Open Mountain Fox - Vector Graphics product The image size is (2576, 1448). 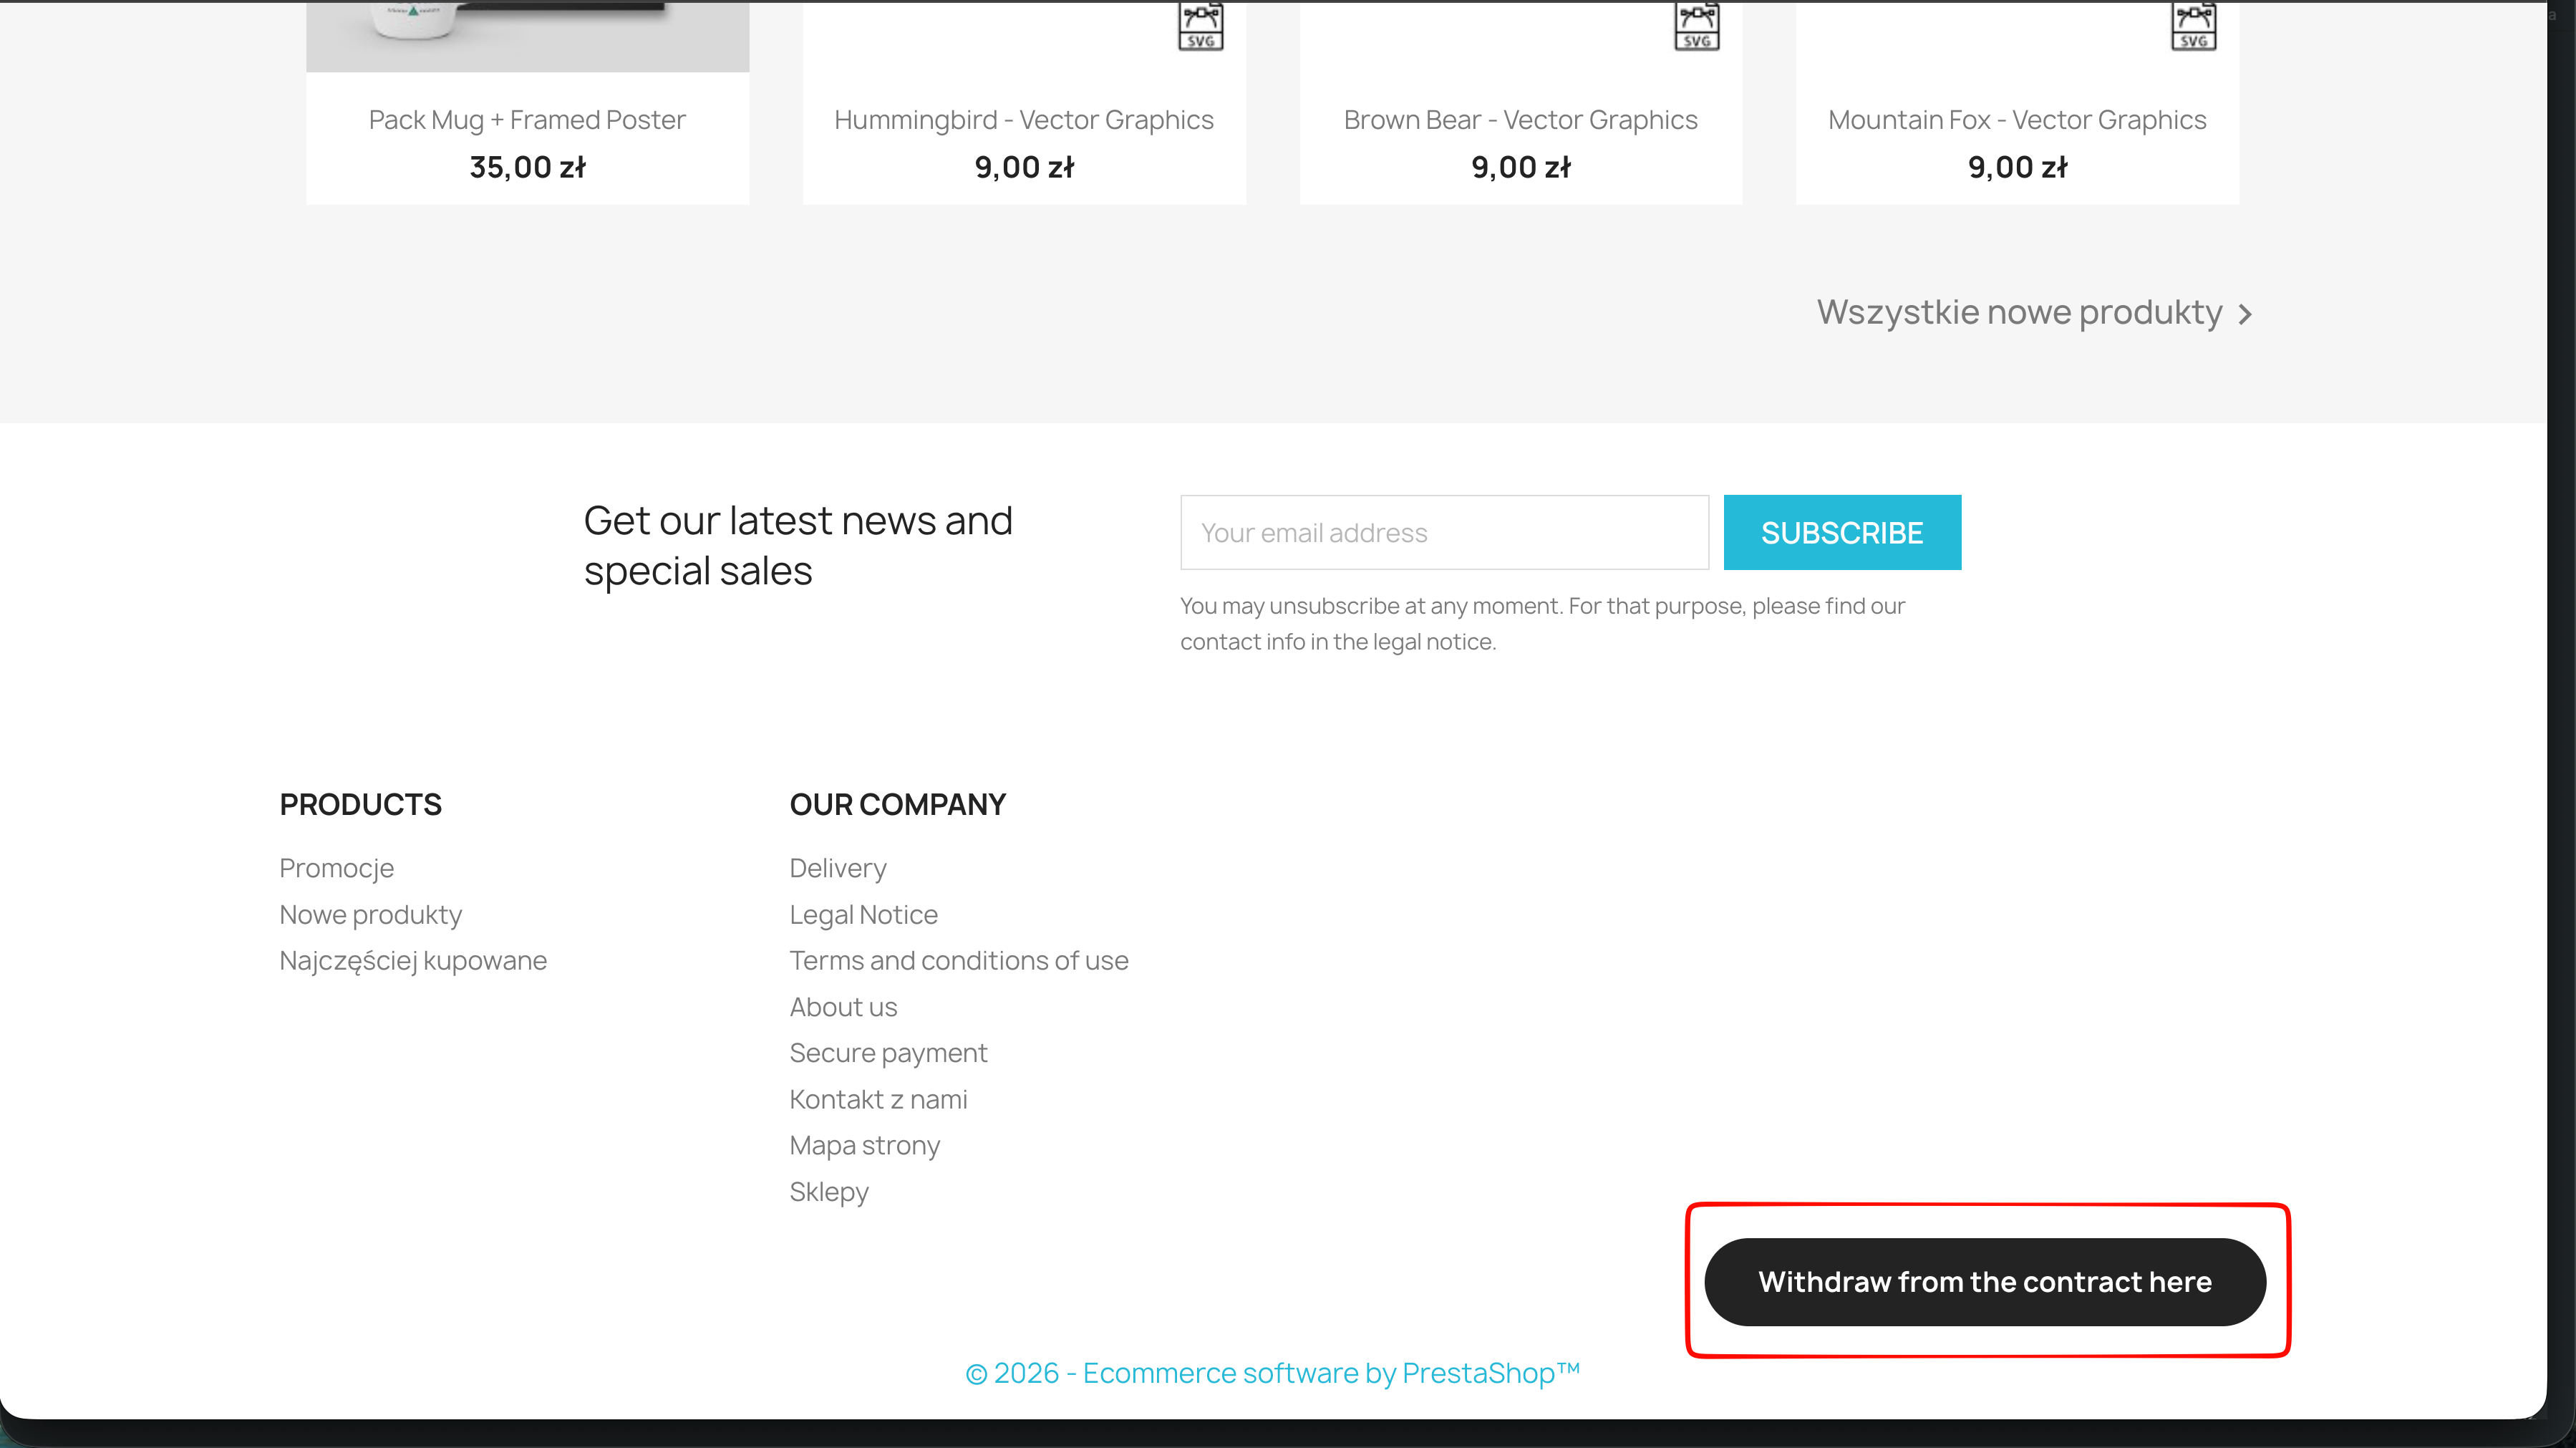(2017, 120)
